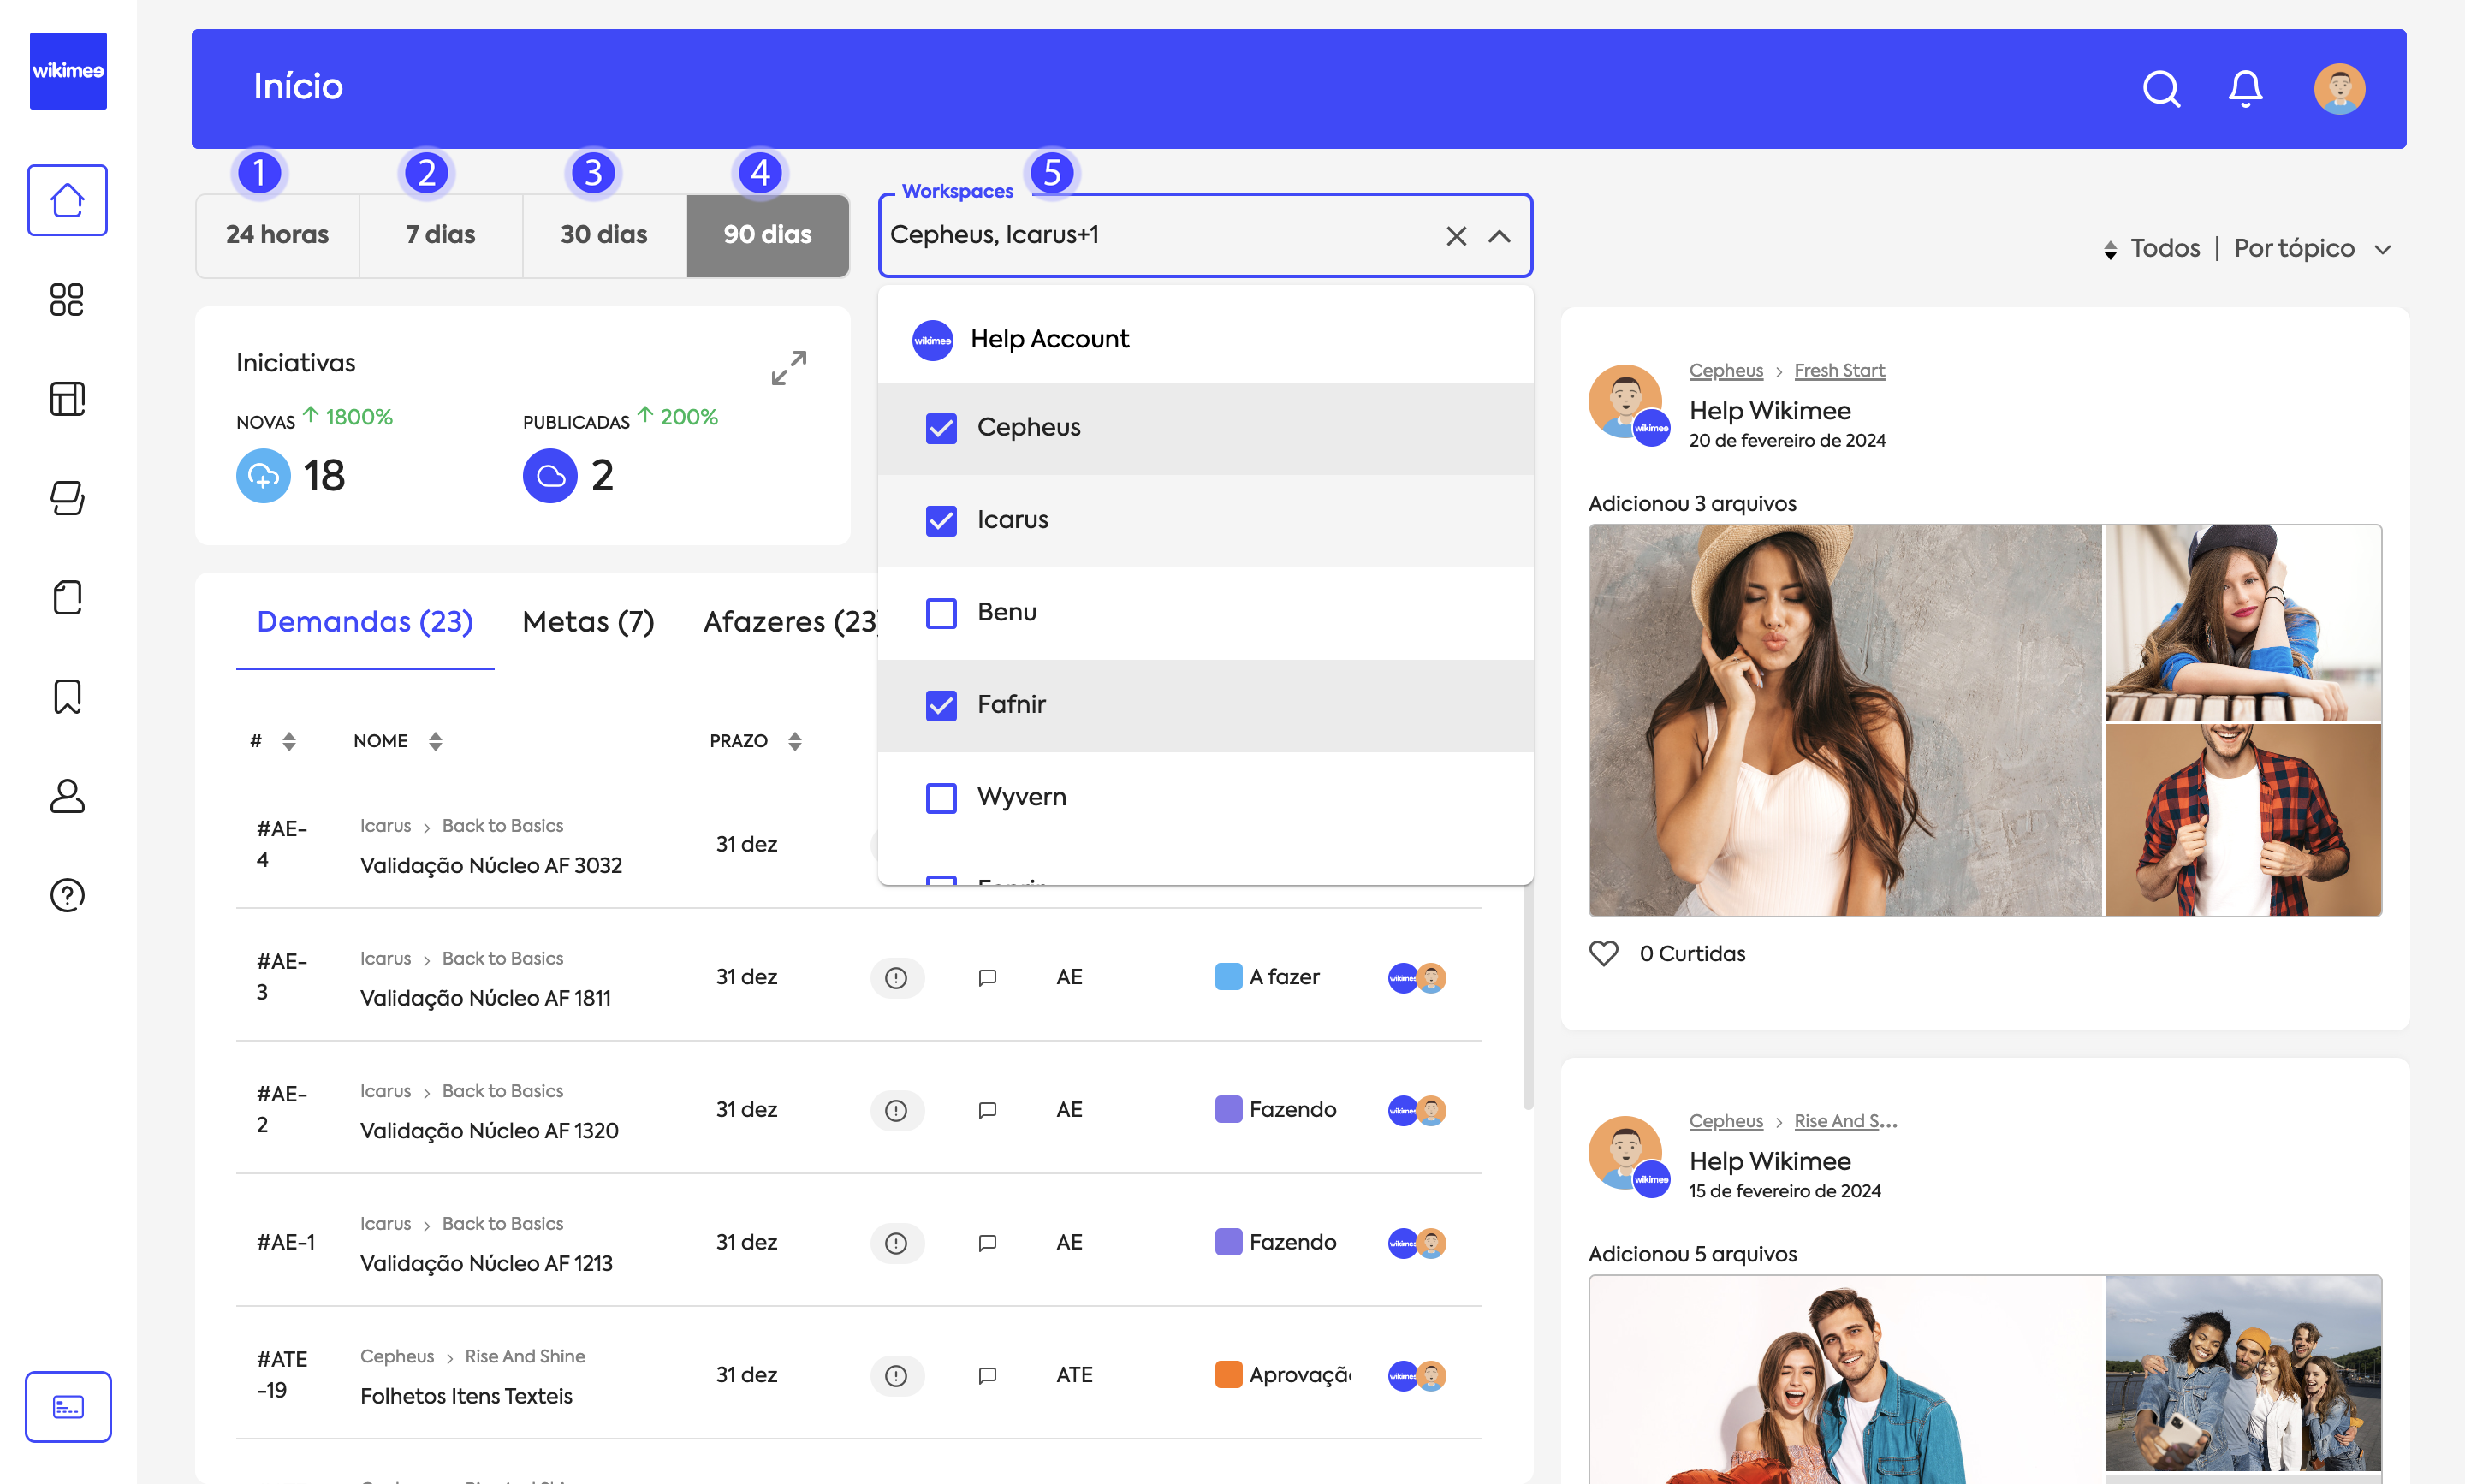Clear selected workspaces with X button
Image resolution: width=2465 pixels, height=1484 pixels.
[1456, 236]
